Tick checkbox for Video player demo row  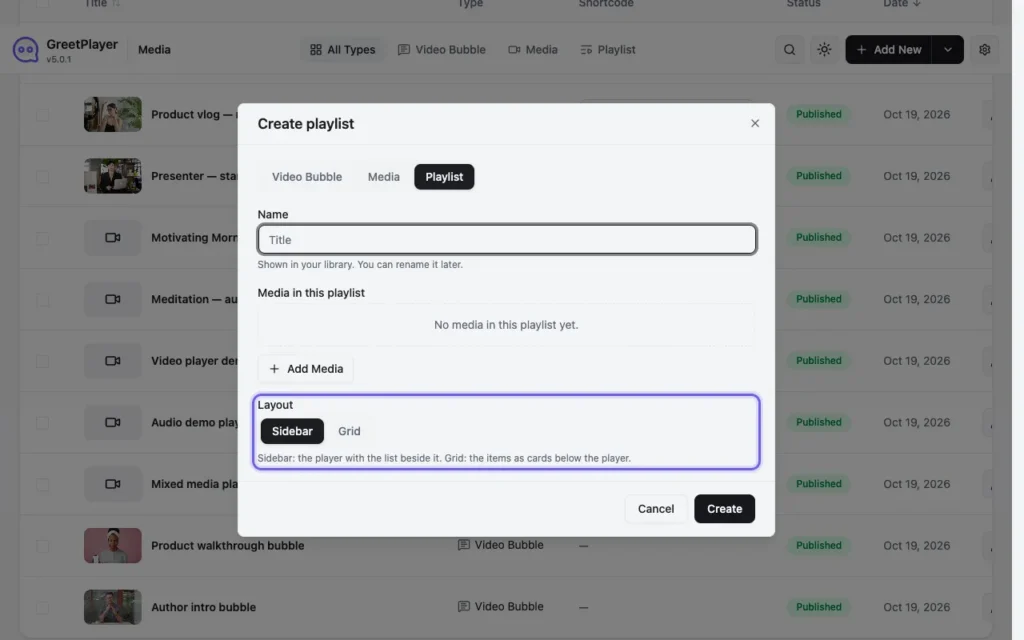point(42,361)
